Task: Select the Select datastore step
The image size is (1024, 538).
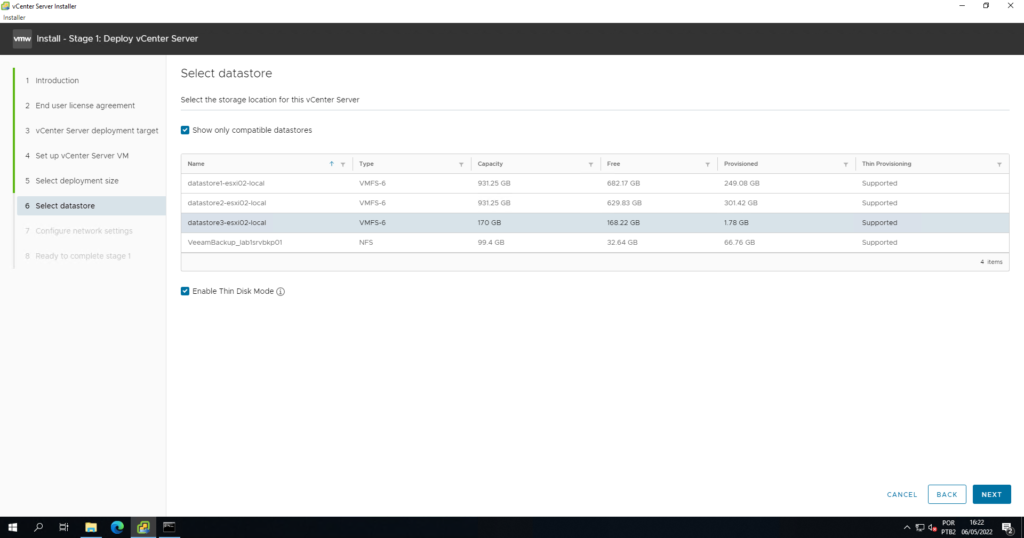Action: tap(91, 206)
